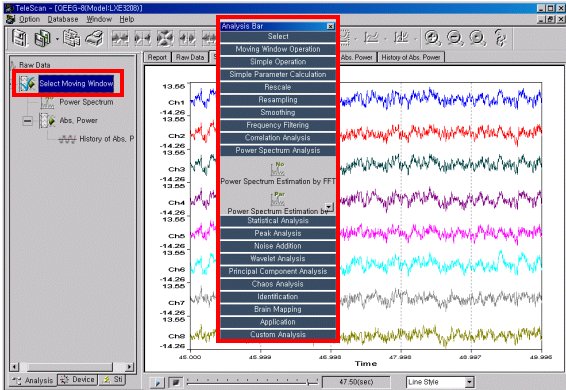Screen dimensions: 566x390
Task: Click the copy documents toolbar icon
Action: pyautogui.click(x=71, y=38)
